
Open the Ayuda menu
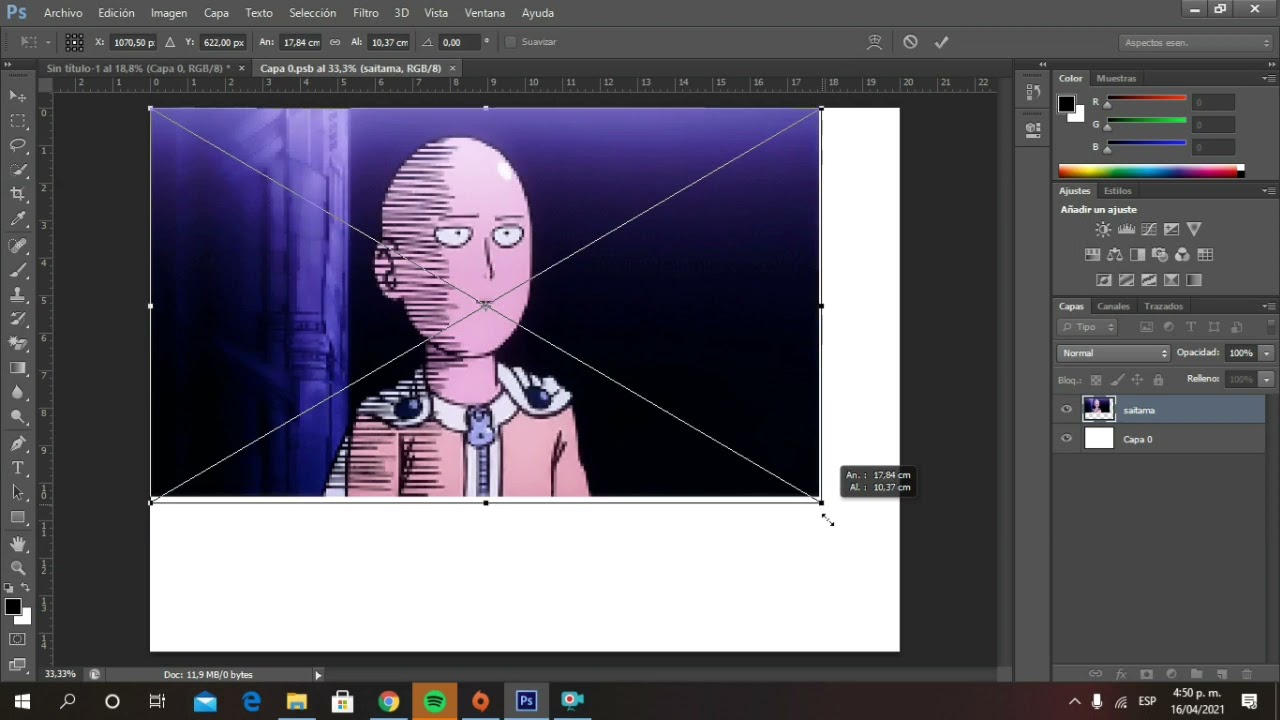(x=538, y=13)
